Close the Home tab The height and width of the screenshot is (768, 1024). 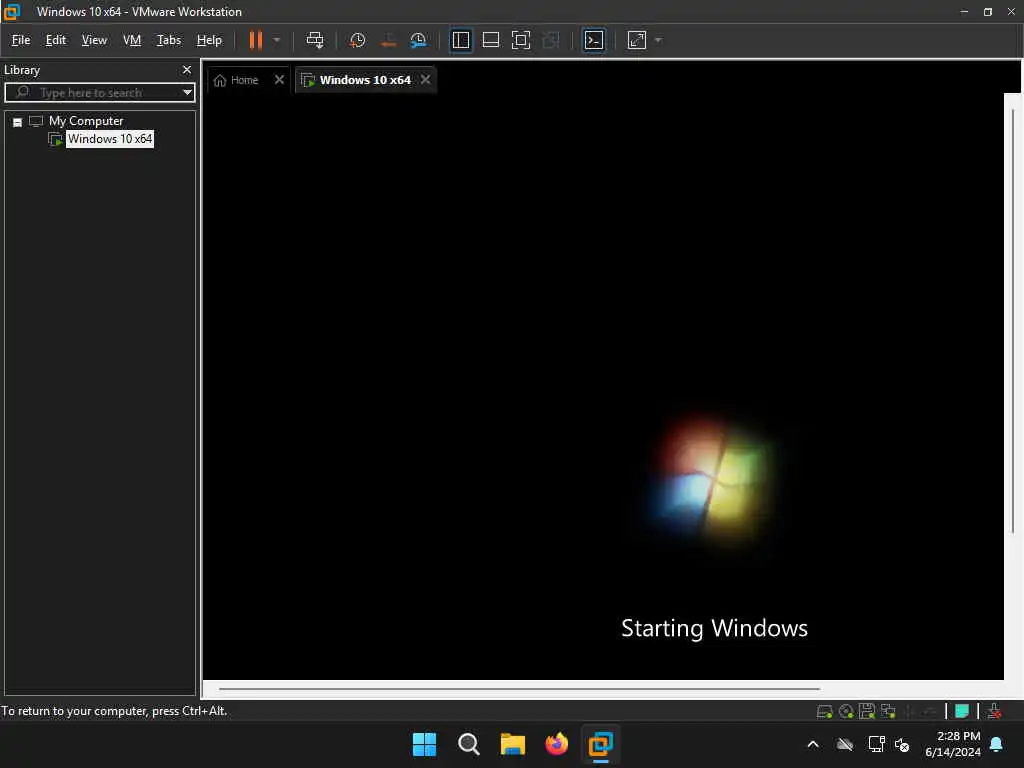pyautogui.click(x=280, y=80)
